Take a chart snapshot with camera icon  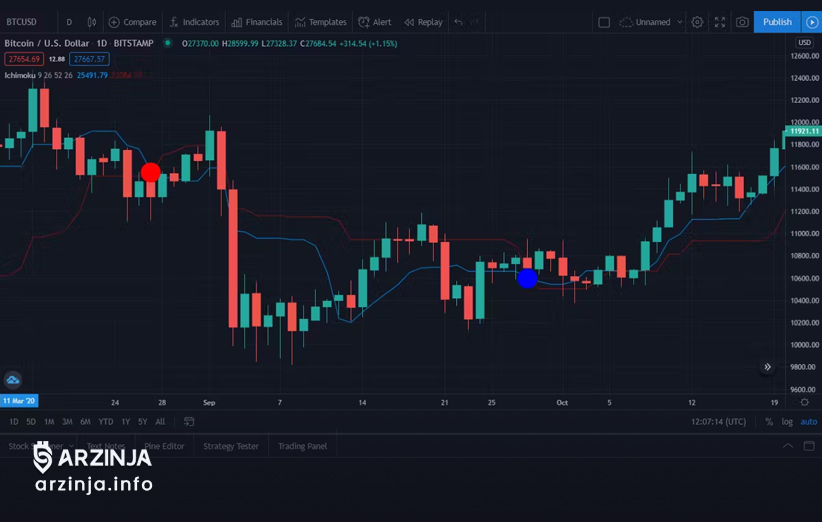point(742,22)
